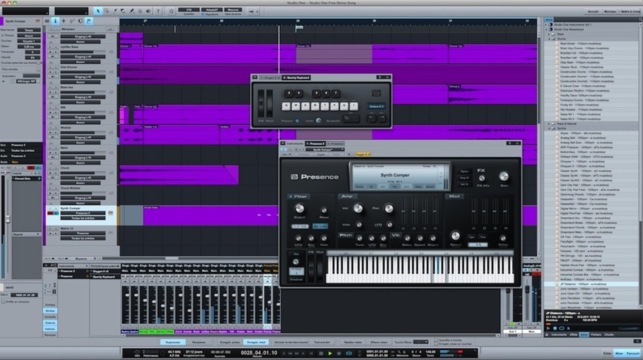The height and width of the screenshot is (360, 643).
Task: Click the FX knob in Presence
Action: coord(481,178)
